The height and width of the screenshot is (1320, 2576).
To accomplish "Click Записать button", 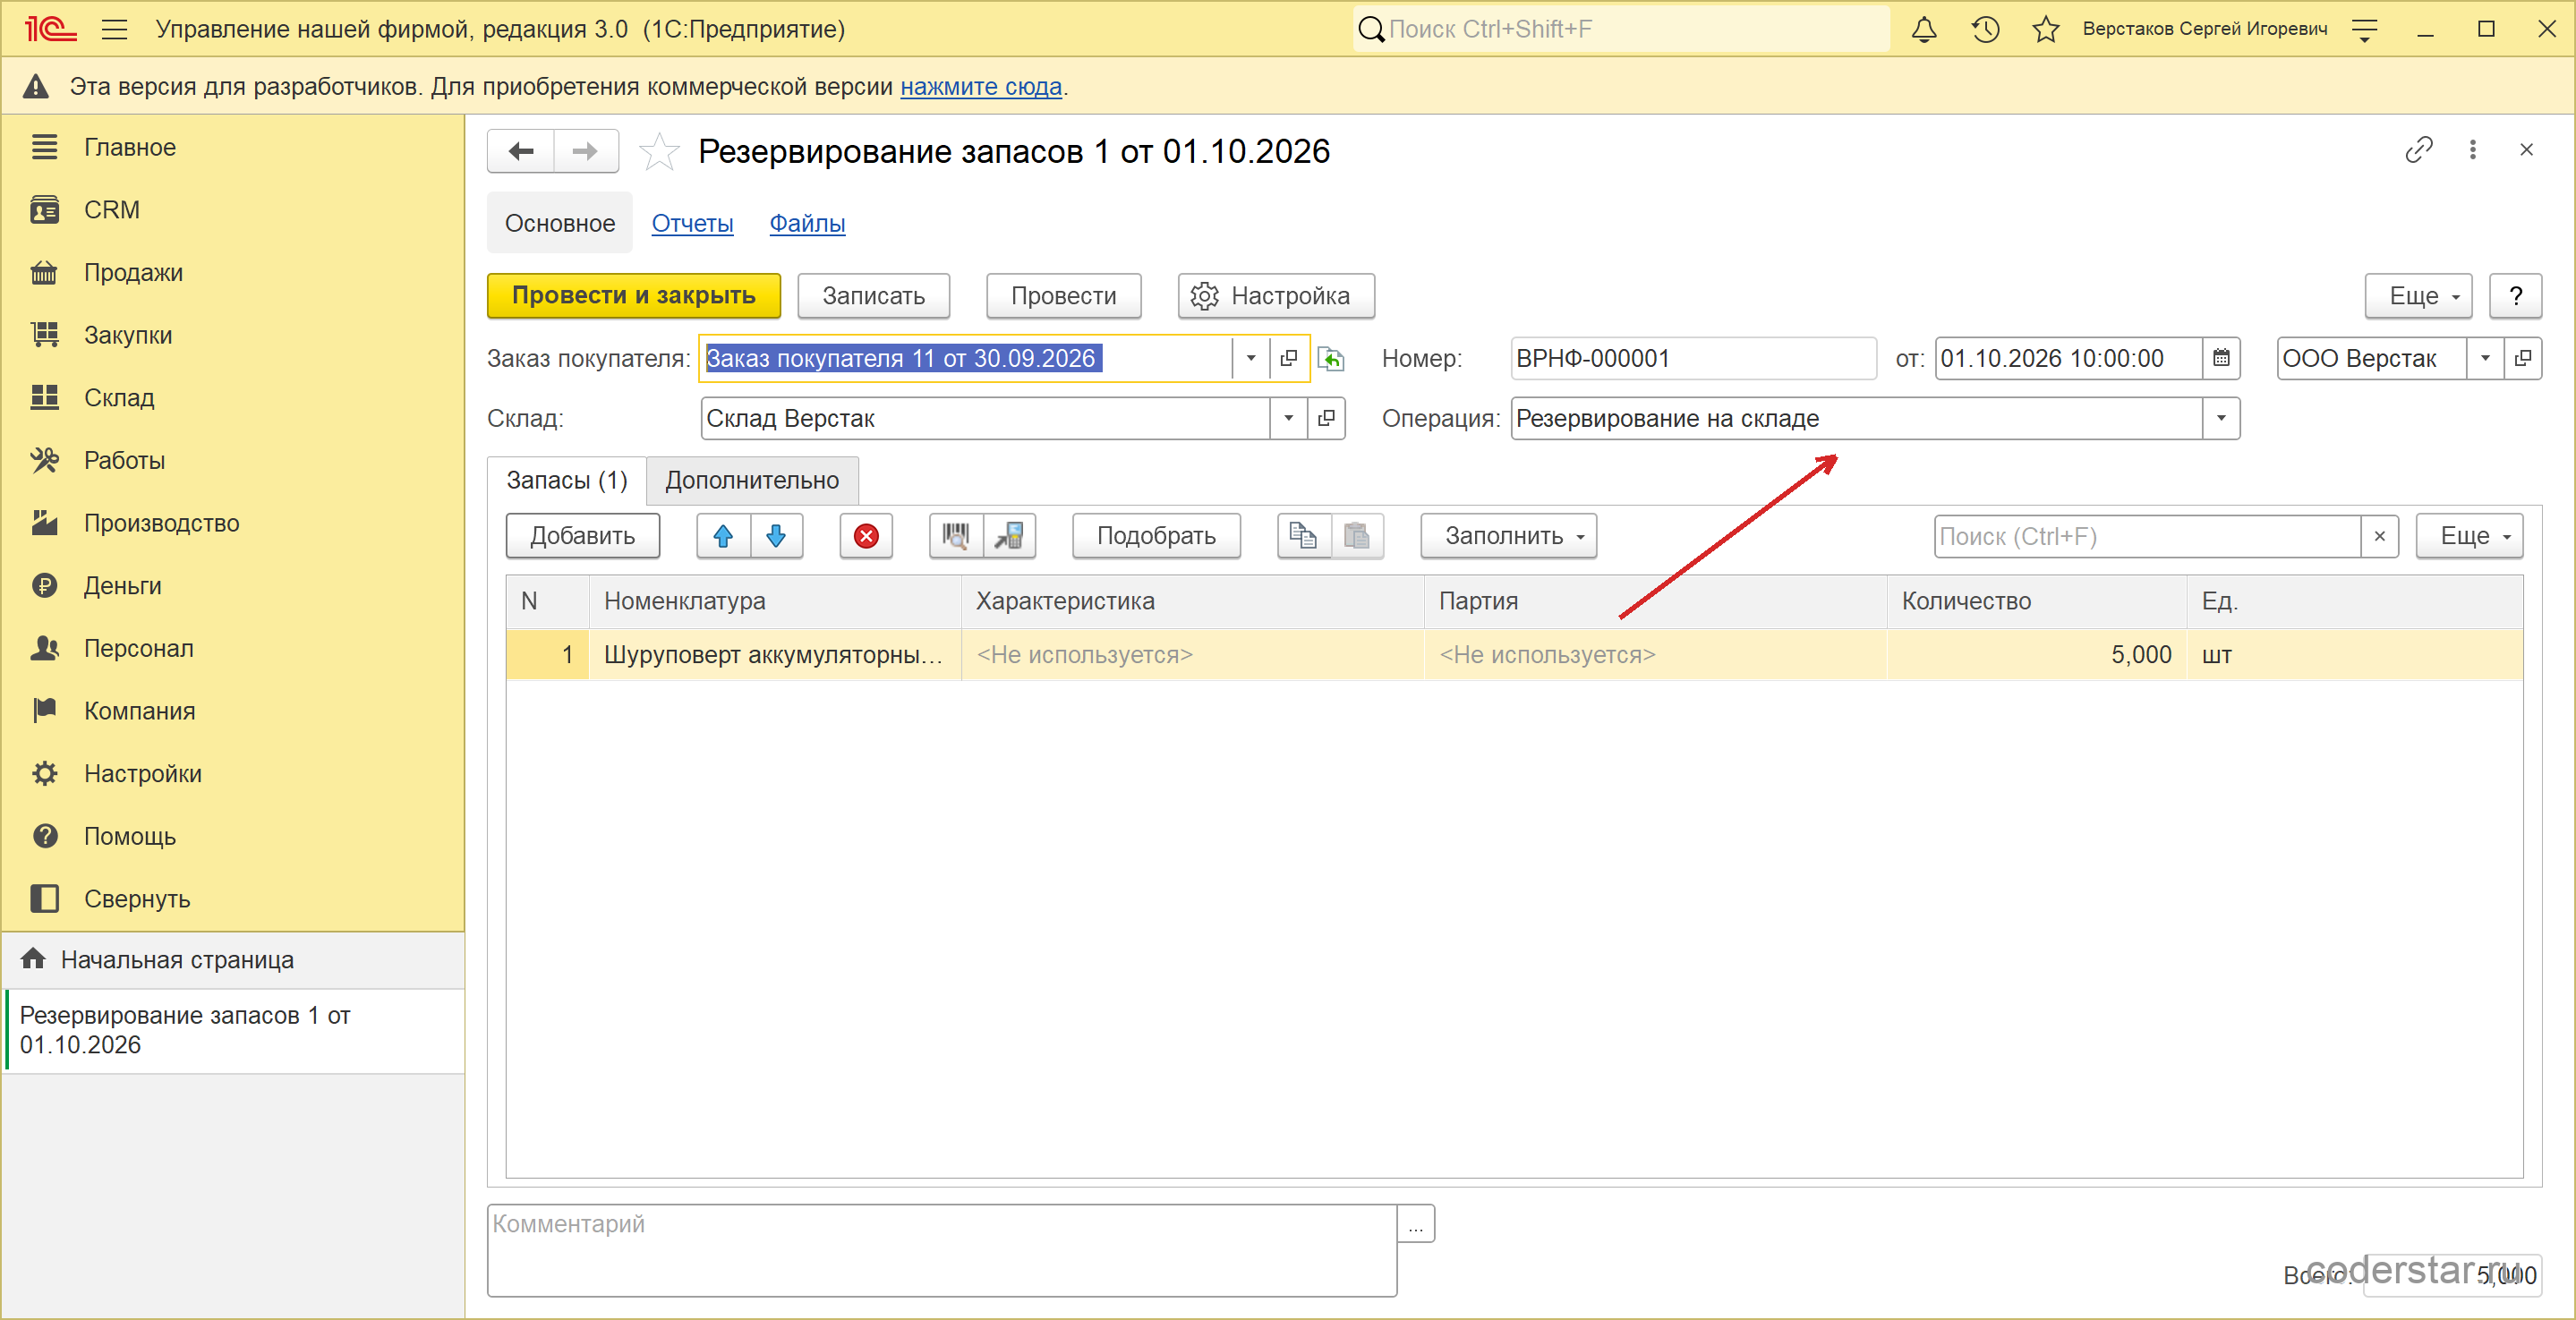I will [x=873, y=296].
